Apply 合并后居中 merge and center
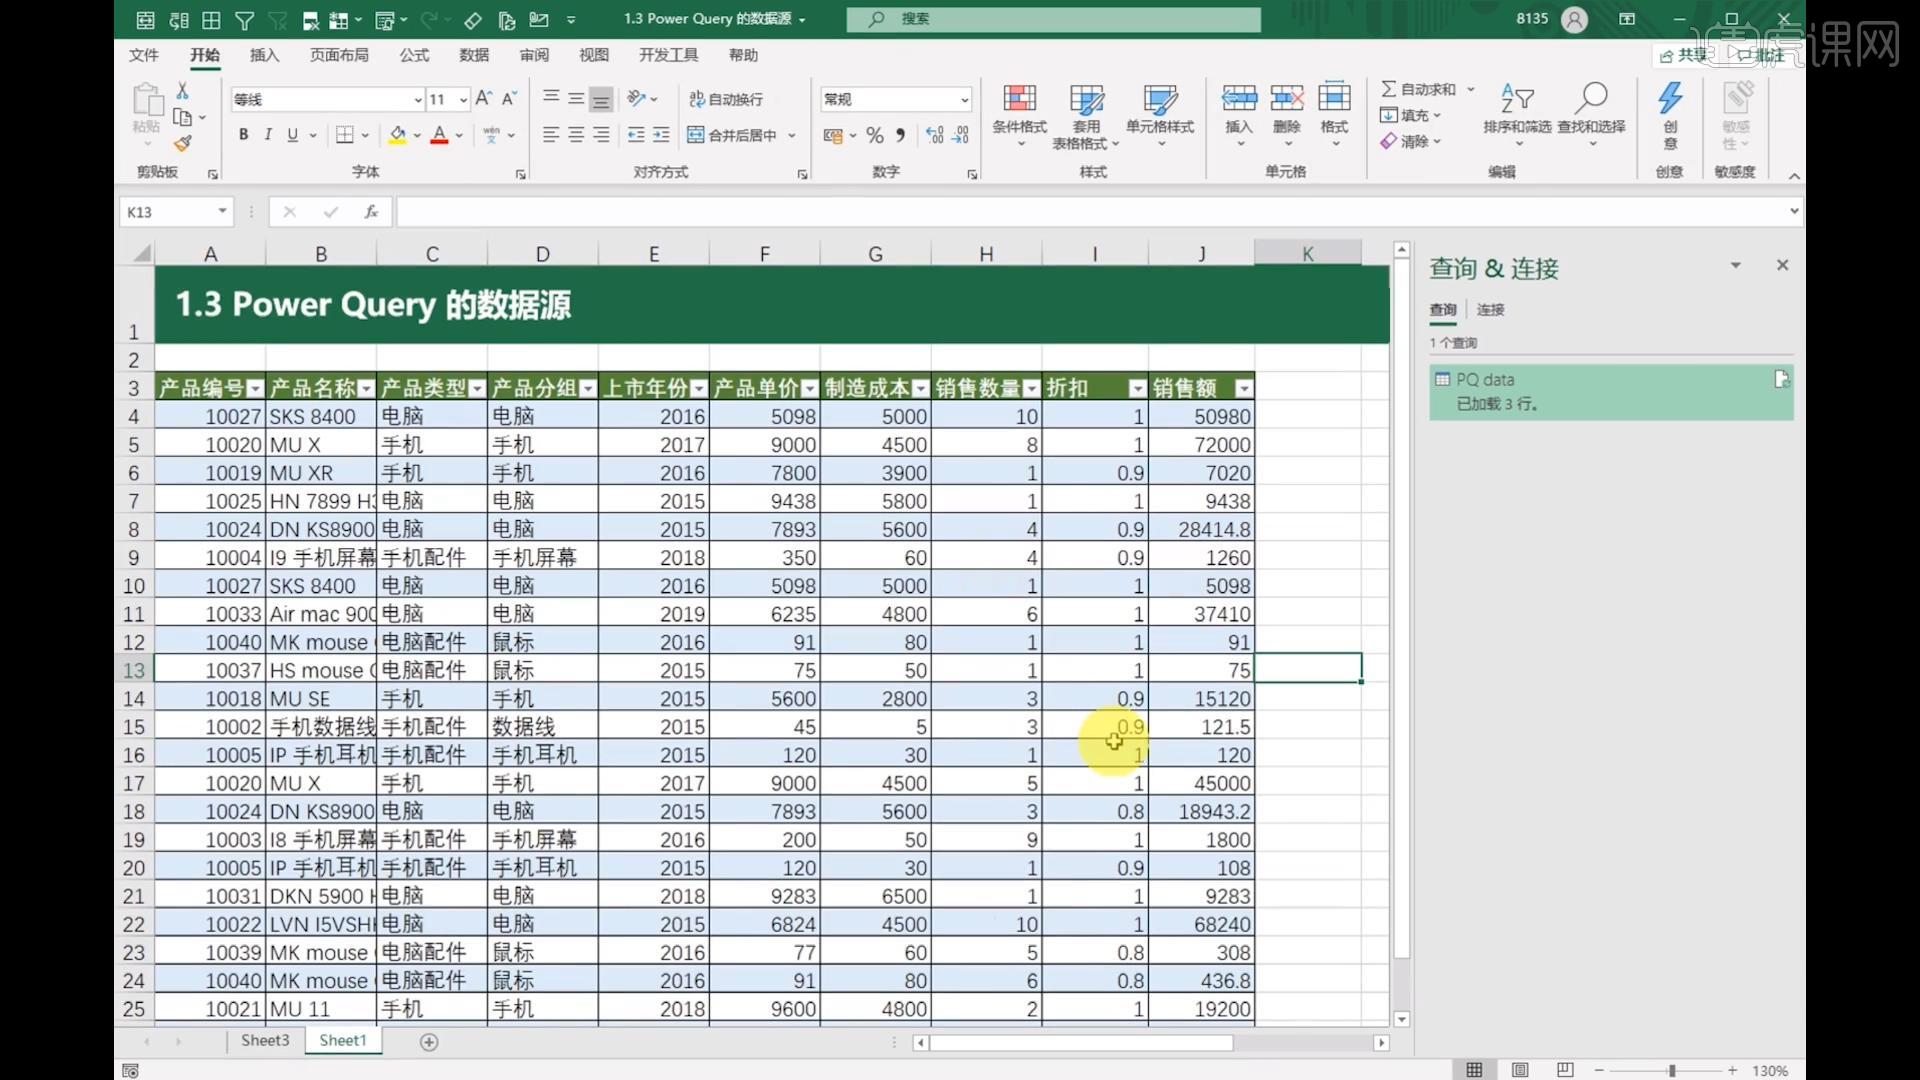This screenshot has width=1920, height=1080. 735,135
